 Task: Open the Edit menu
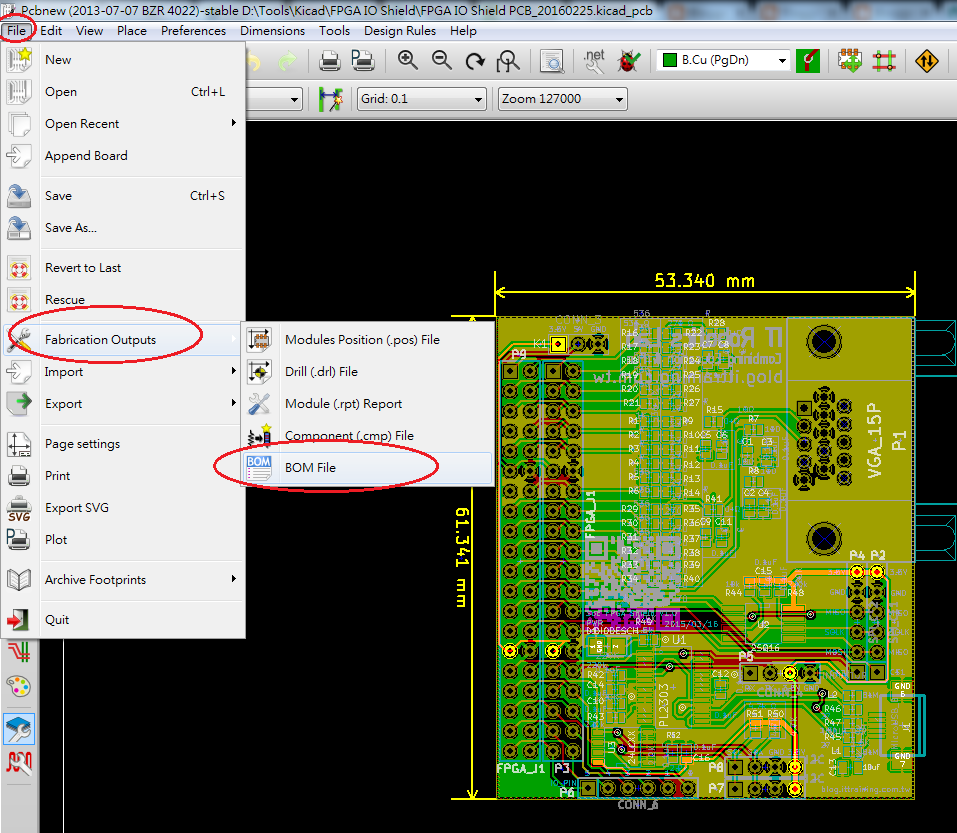pyautogui.click(x=51, y=31)
